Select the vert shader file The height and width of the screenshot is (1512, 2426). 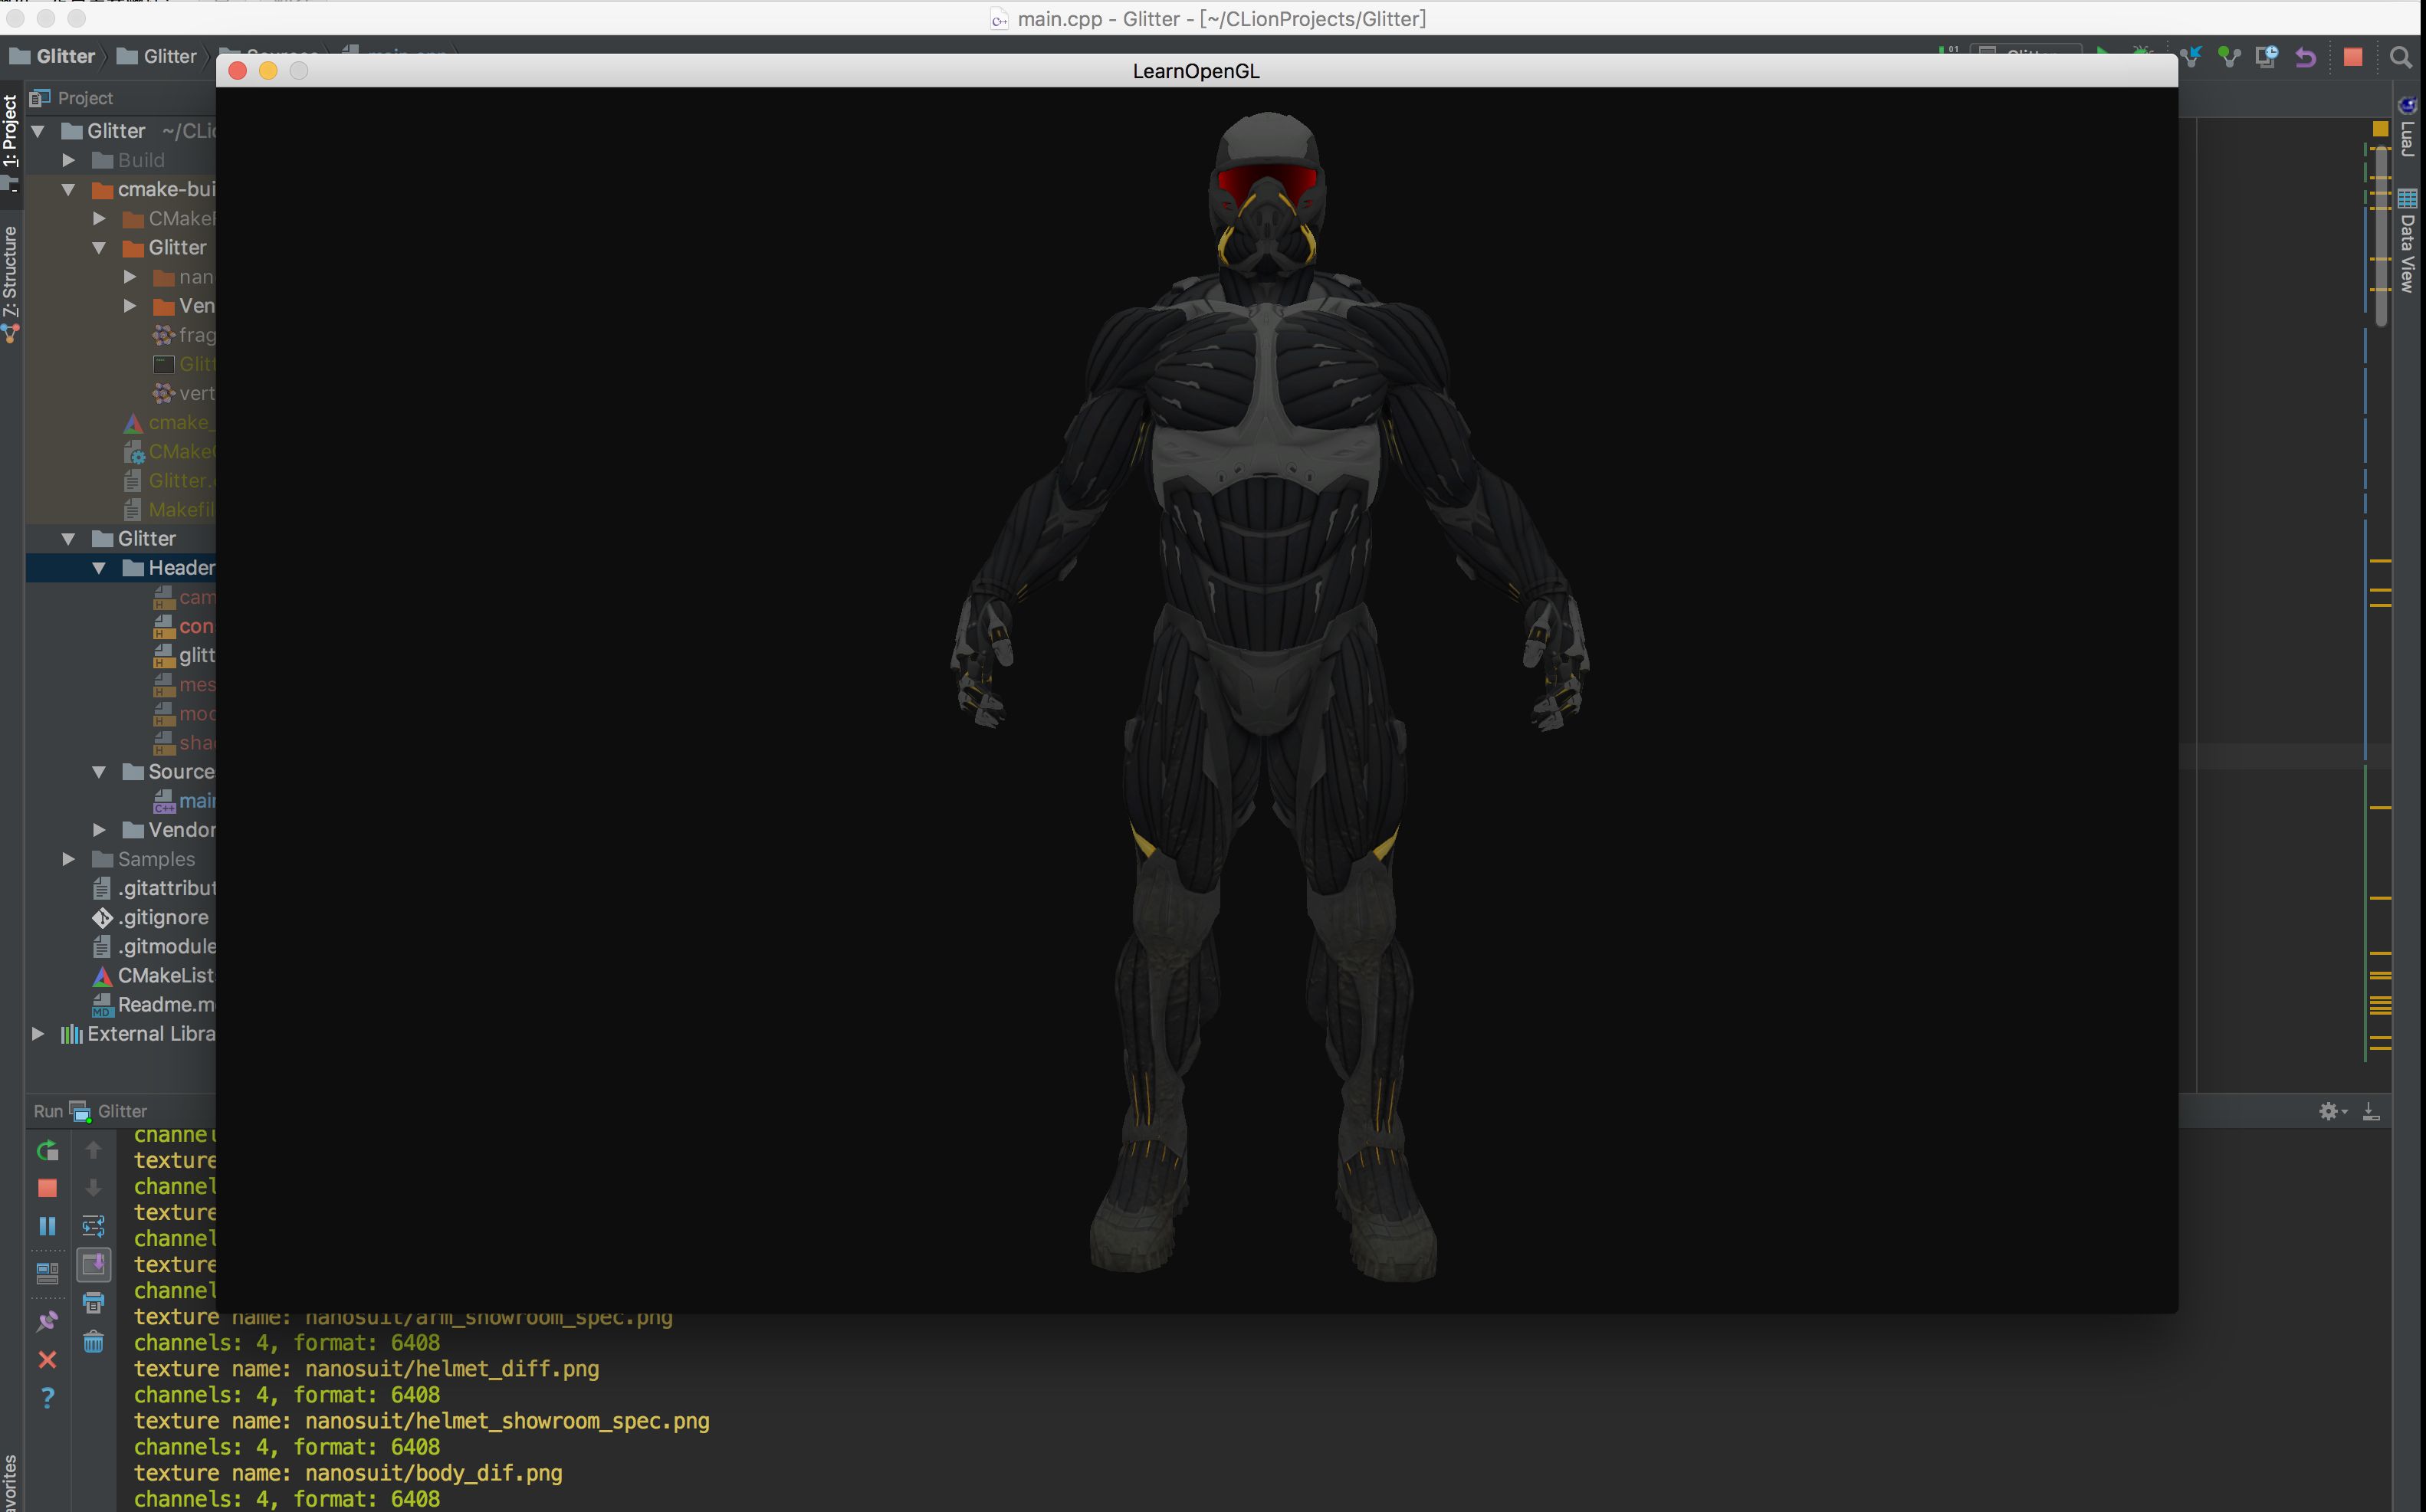click(x=185, y=393)
